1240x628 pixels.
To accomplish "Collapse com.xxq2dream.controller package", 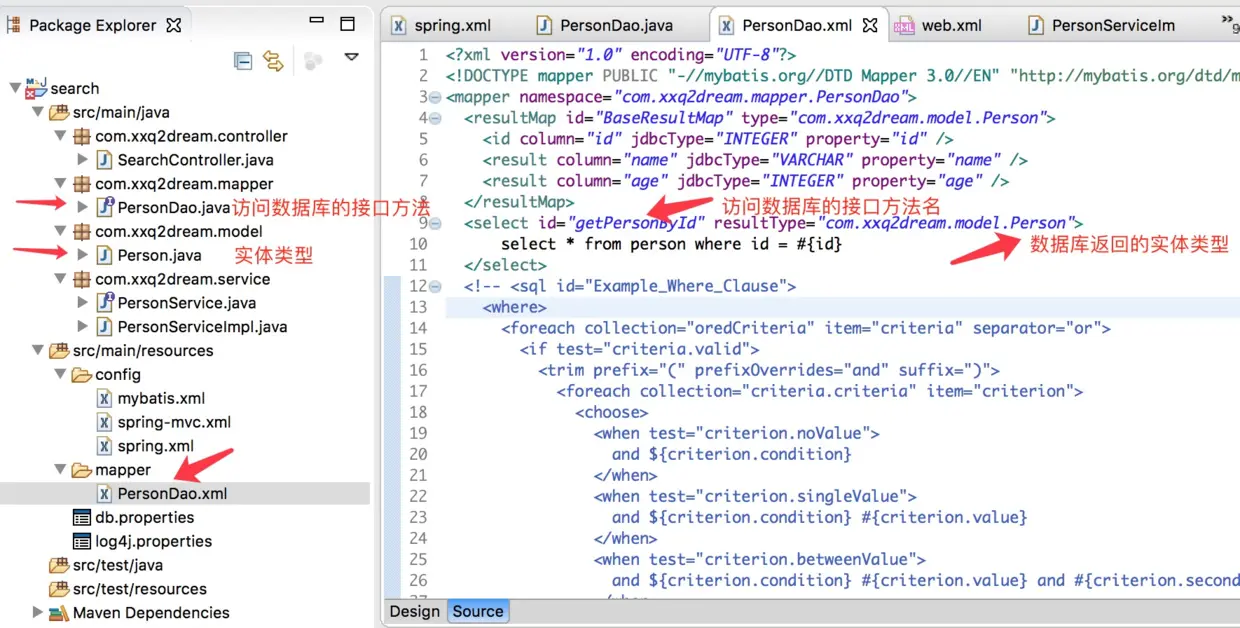I will [60, 136].
